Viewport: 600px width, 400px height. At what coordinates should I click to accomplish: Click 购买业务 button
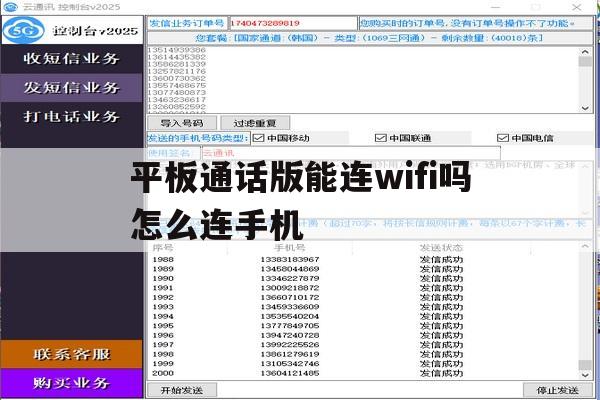pyautogui.click(x=72, y=383)
